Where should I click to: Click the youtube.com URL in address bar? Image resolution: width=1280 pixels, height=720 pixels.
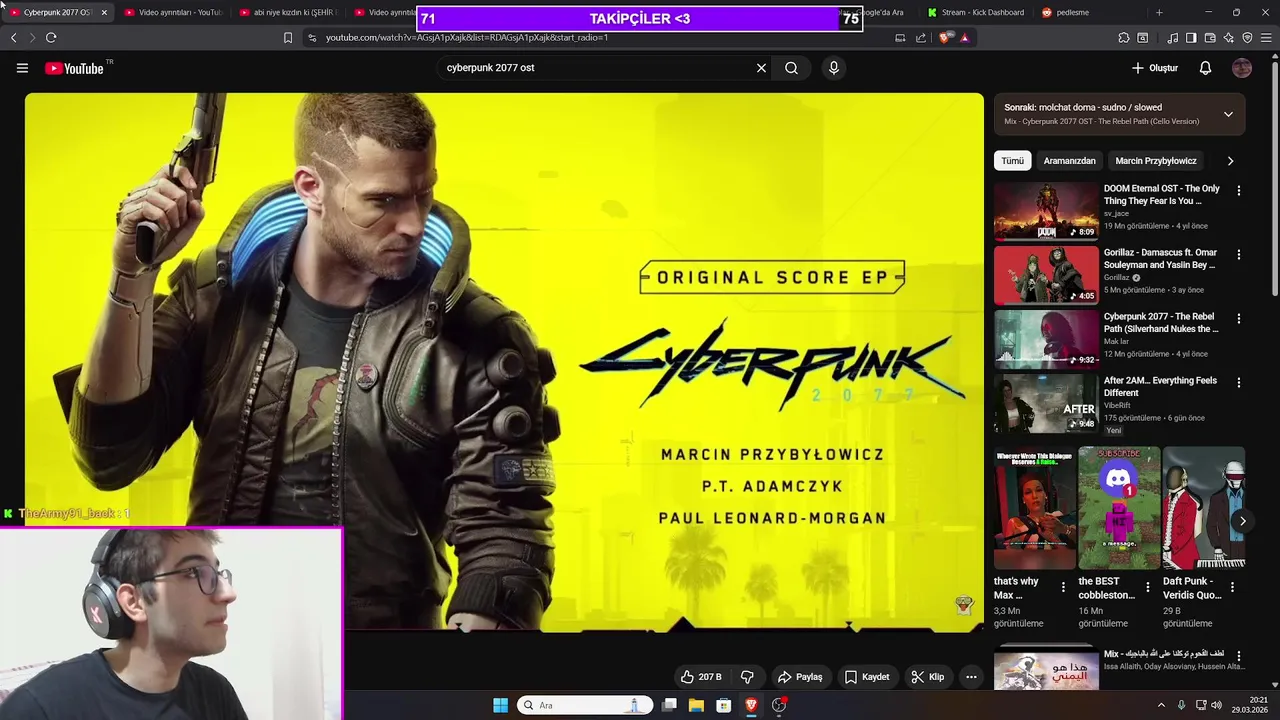[x=466, y=38]
